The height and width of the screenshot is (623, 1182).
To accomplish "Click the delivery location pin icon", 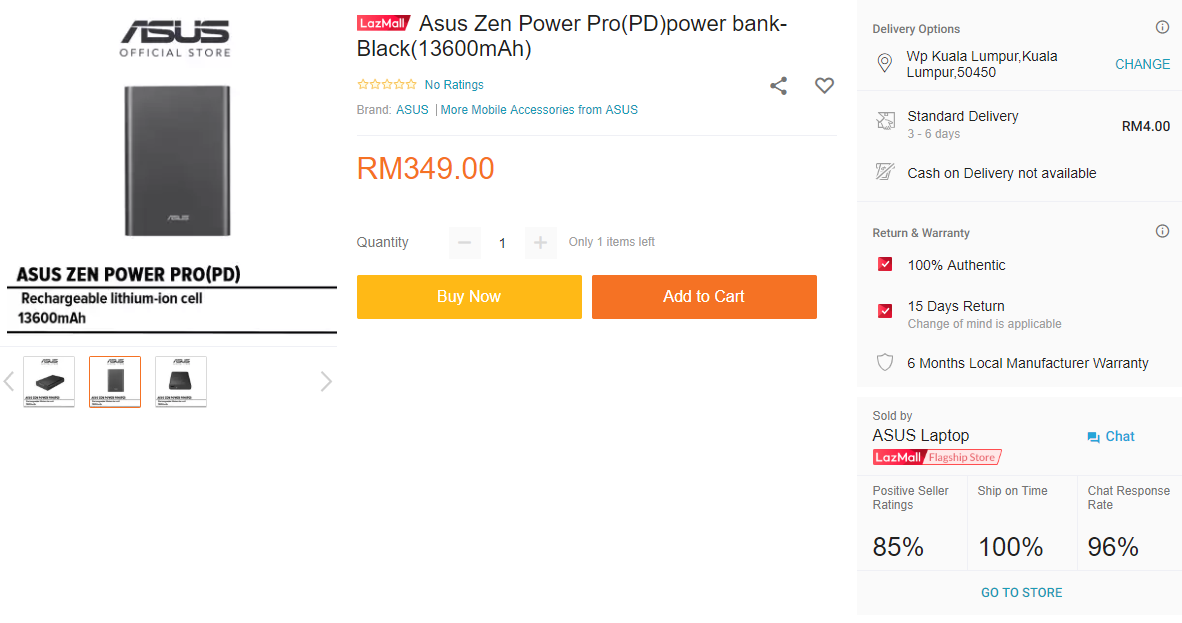I will pos(884,64).
